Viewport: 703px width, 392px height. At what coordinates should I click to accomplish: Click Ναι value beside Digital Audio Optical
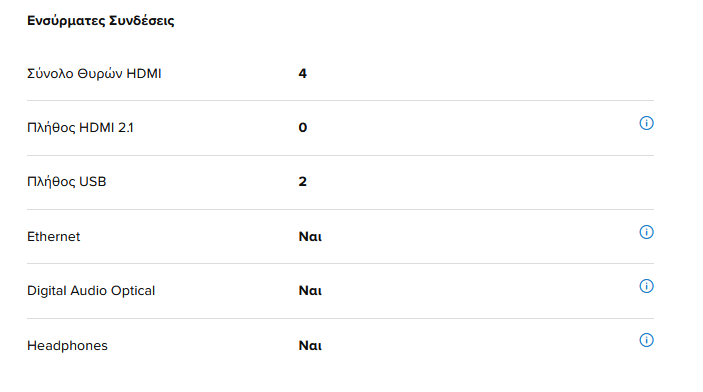[310, 291]
